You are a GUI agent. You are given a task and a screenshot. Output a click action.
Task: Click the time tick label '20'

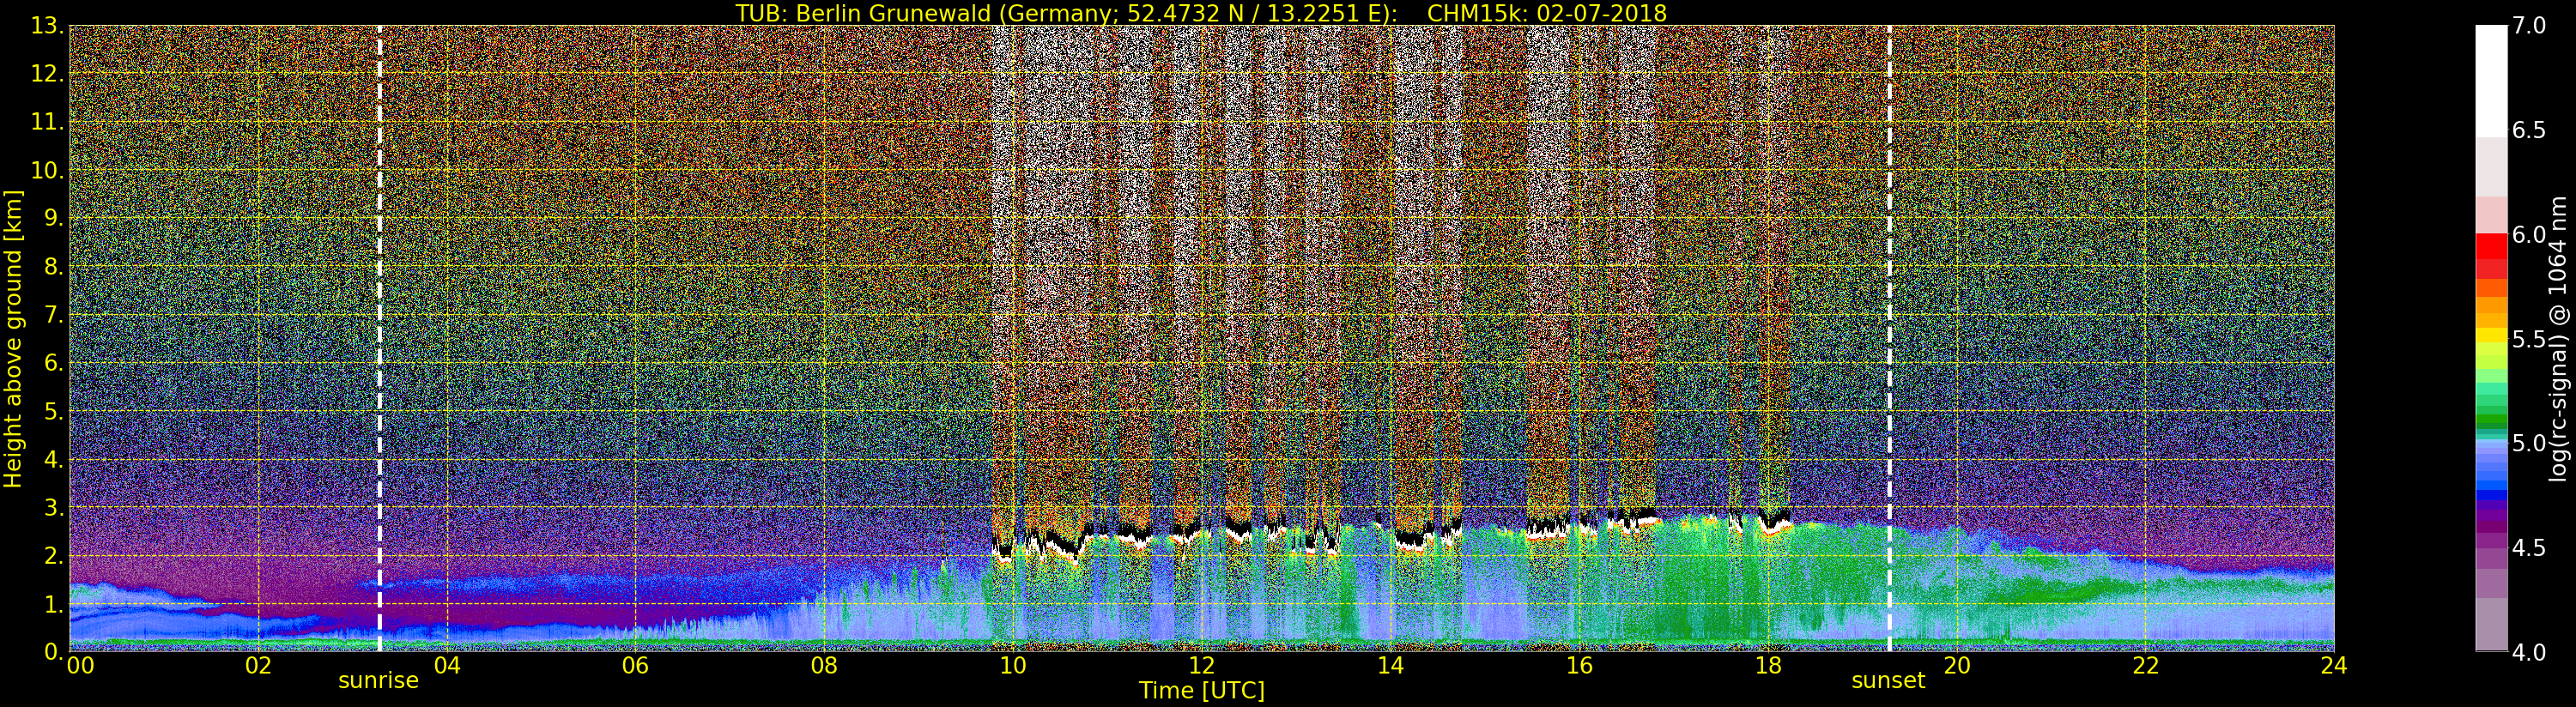(x=1956, y=665)
